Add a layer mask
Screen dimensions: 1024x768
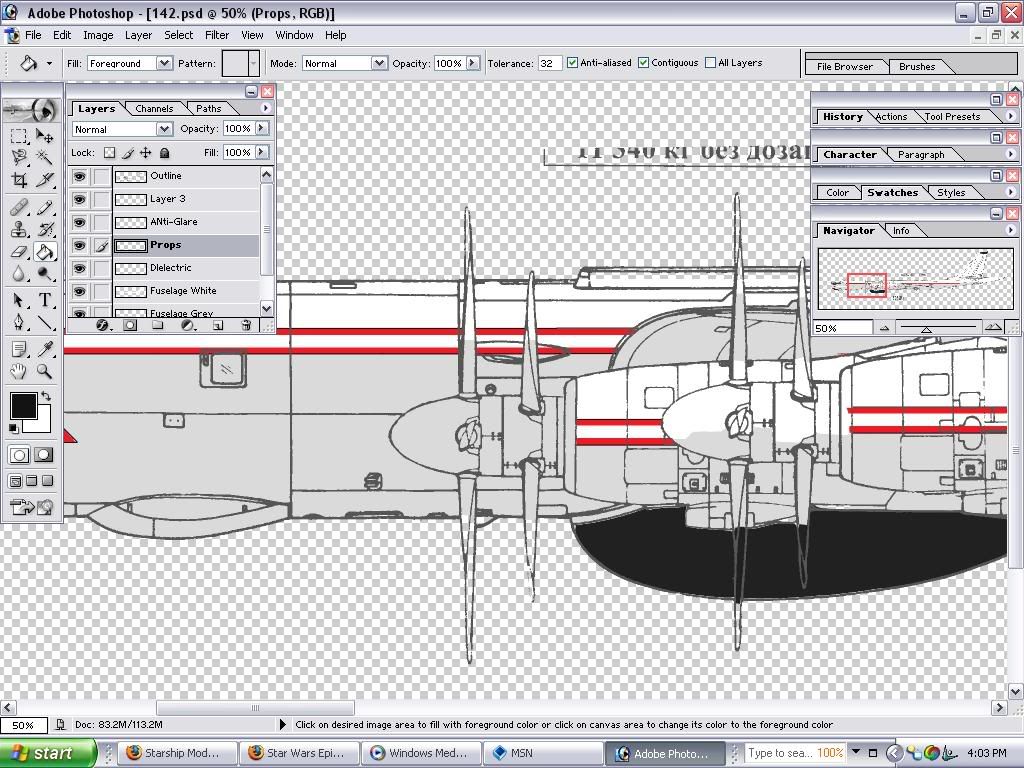(130, 325)
